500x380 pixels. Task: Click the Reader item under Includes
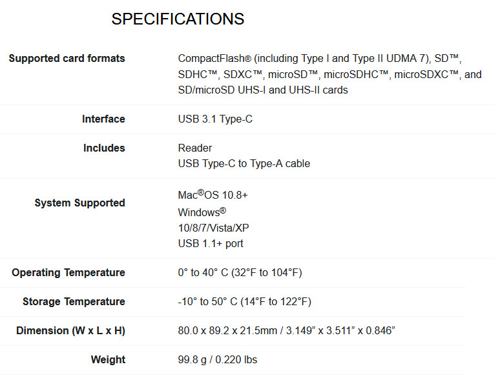[x=195, y=148]
